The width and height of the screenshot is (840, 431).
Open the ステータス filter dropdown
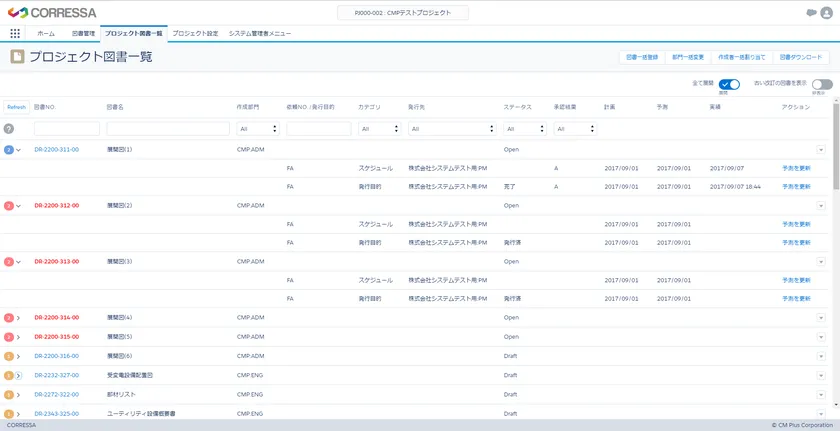pos(525,129)
